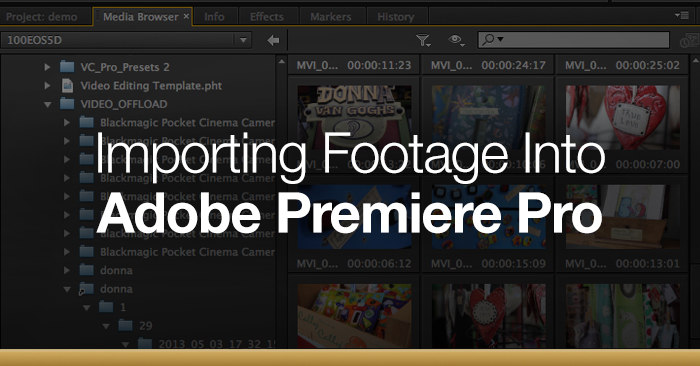Select the True Love red heart clip thumbnail
This screenshot has height=366, width=700.
[x=623, y=117]
